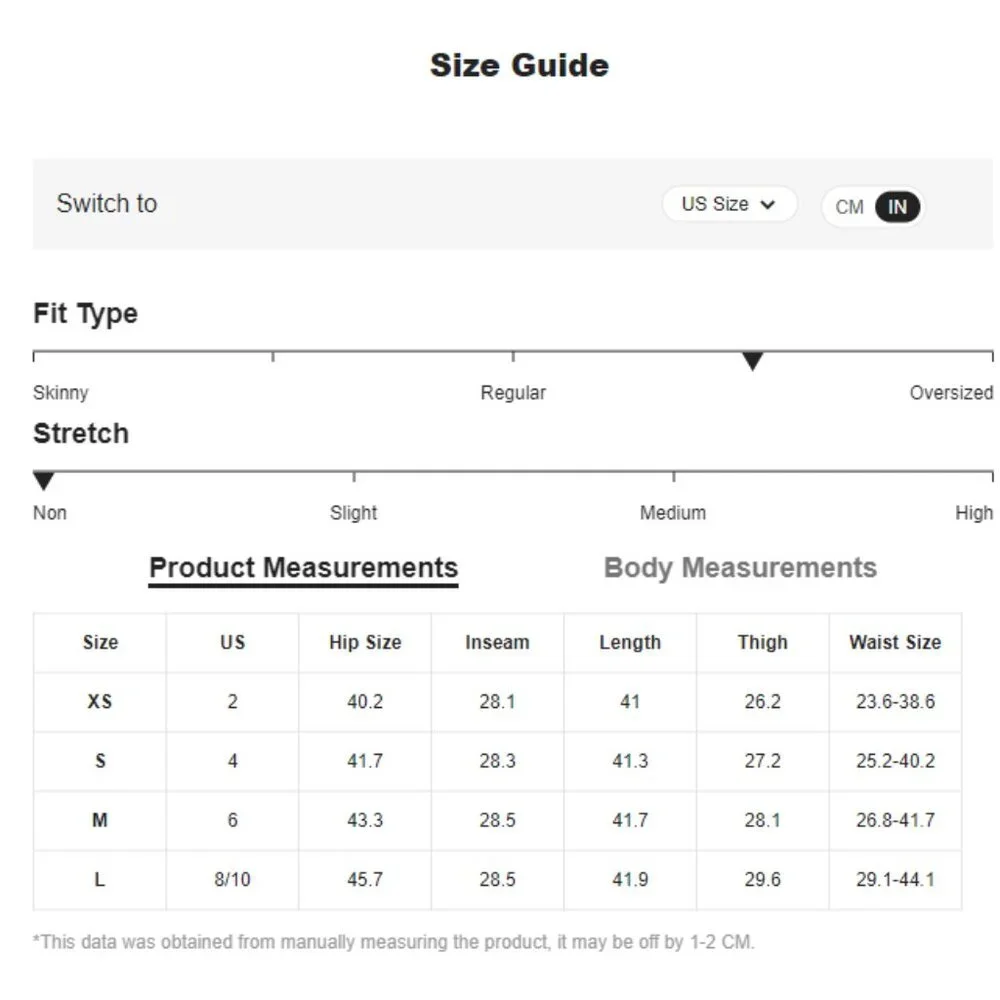Click the Waist Size column header
Viewport: 1000px width, 1000px height.
point(895,643)
